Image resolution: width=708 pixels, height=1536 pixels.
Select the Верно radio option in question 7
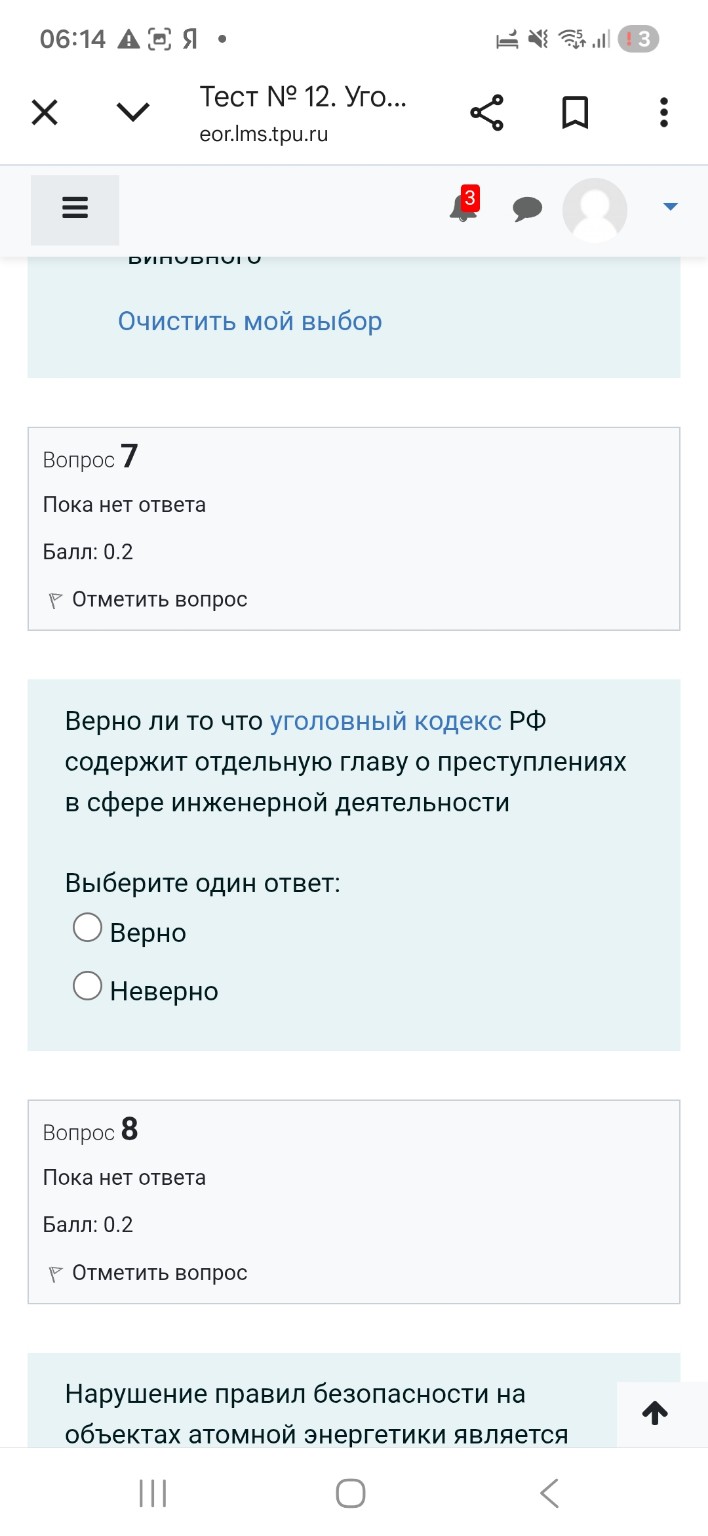(87, 927)
